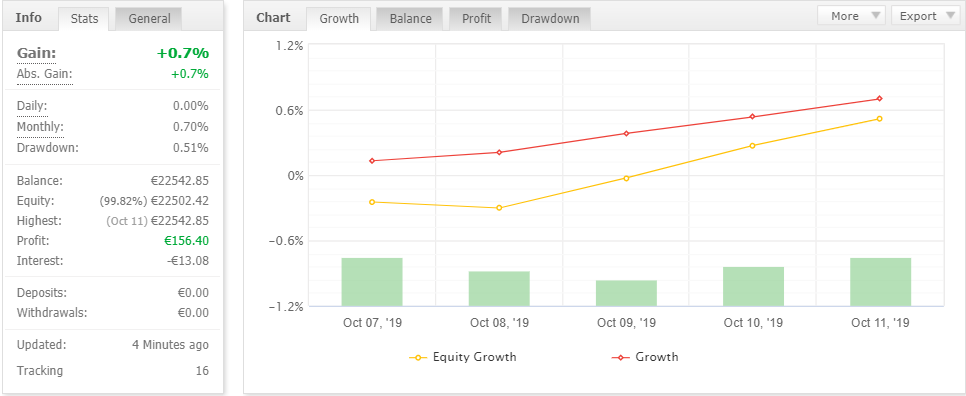View the Drawdown chart tab
Viewport: 966px width, 396px height.
click(550, 18)
